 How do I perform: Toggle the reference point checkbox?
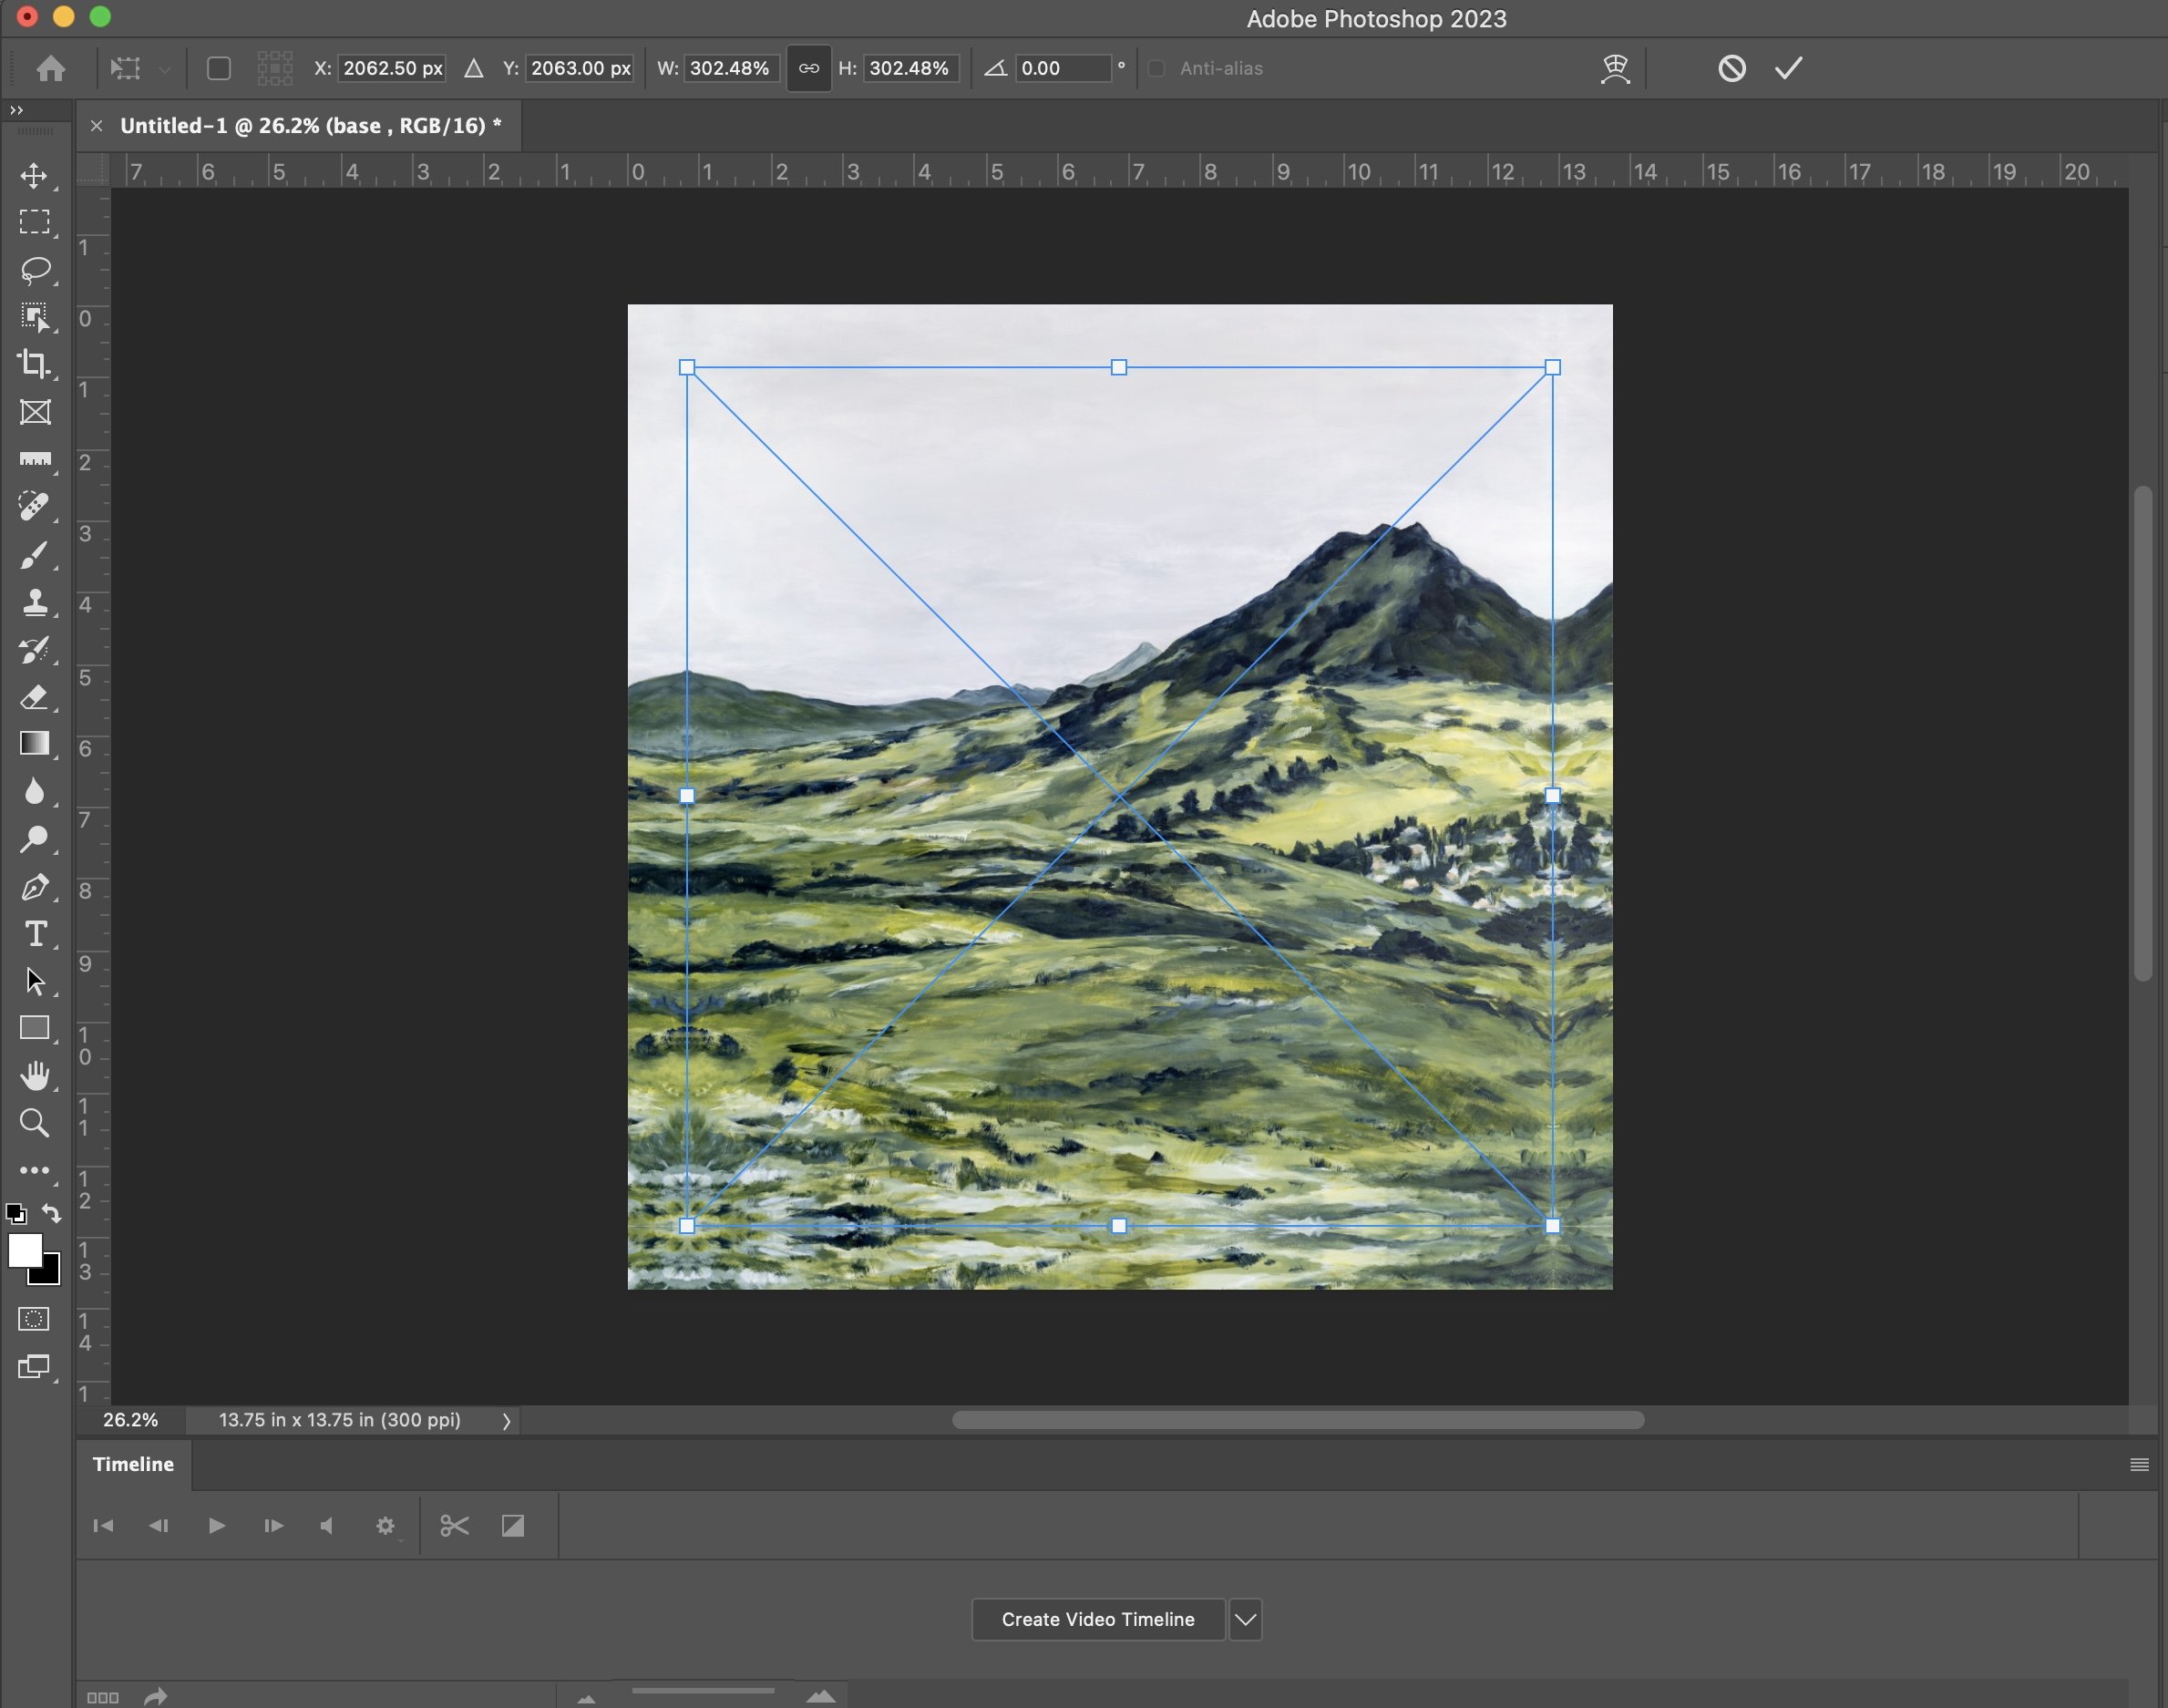click(x=219, y=68)
